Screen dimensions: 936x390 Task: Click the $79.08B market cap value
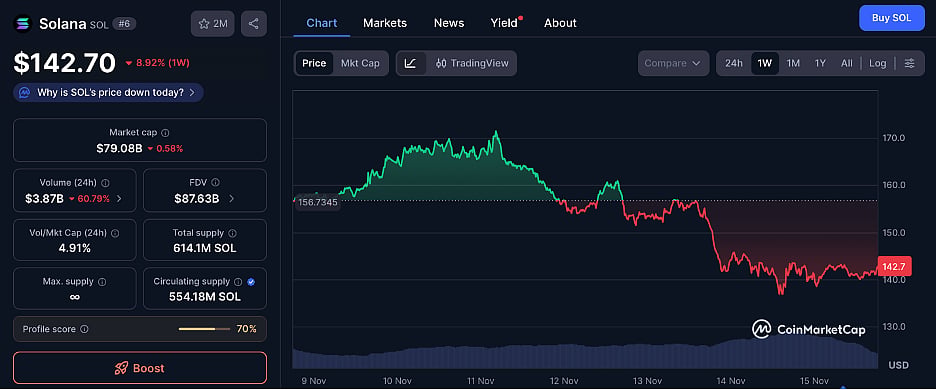[119, 148]
